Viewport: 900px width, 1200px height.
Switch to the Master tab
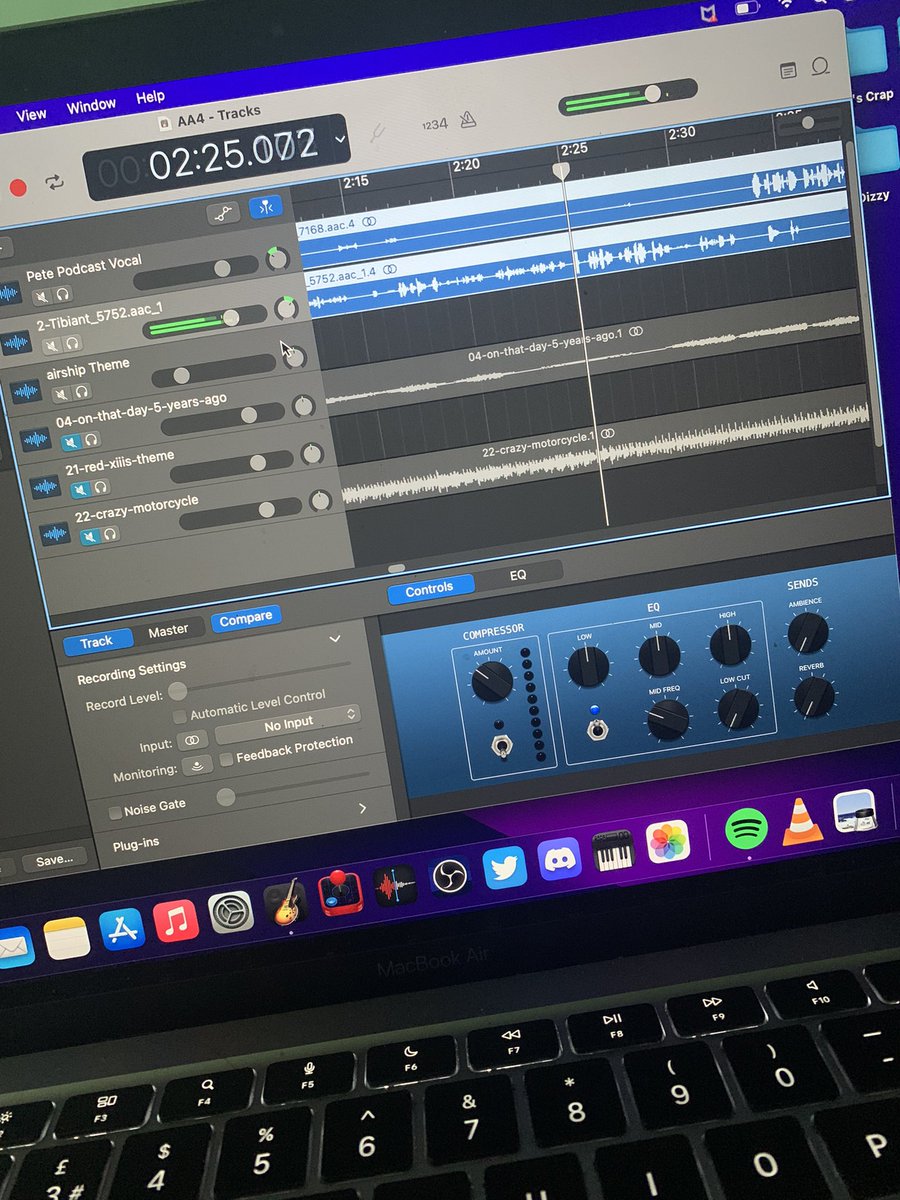pyautogui.click(x=168, y=630)
